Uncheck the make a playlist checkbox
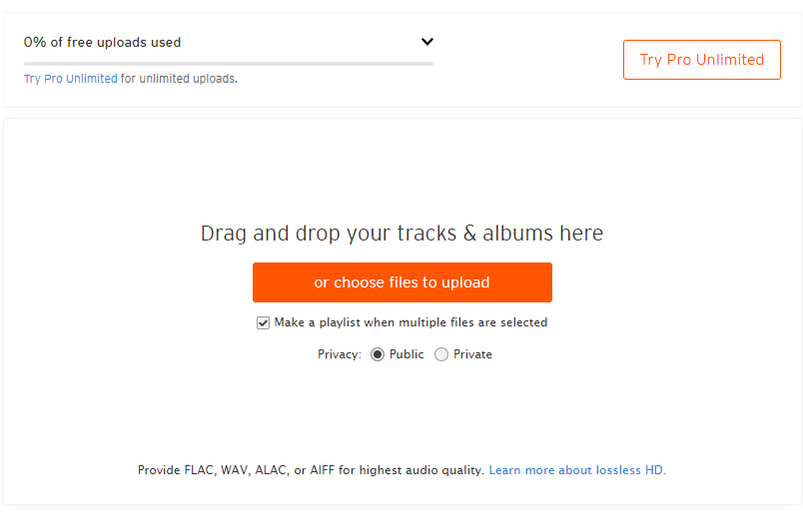Screen dimensions: 803x516 (263, 323)
